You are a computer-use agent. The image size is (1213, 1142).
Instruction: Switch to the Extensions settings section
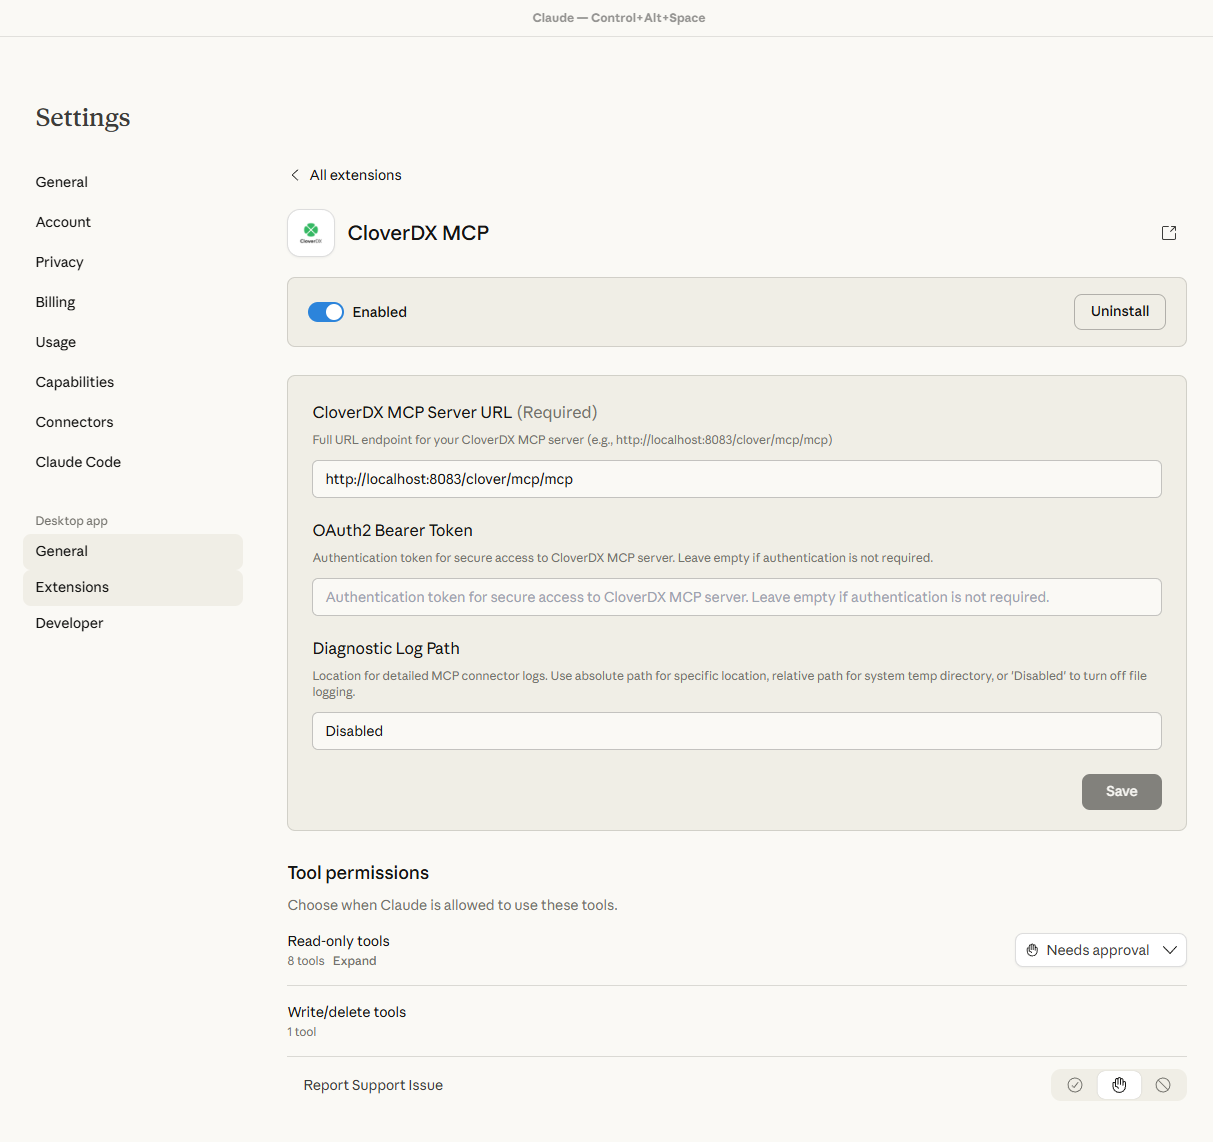pos(72,587)
